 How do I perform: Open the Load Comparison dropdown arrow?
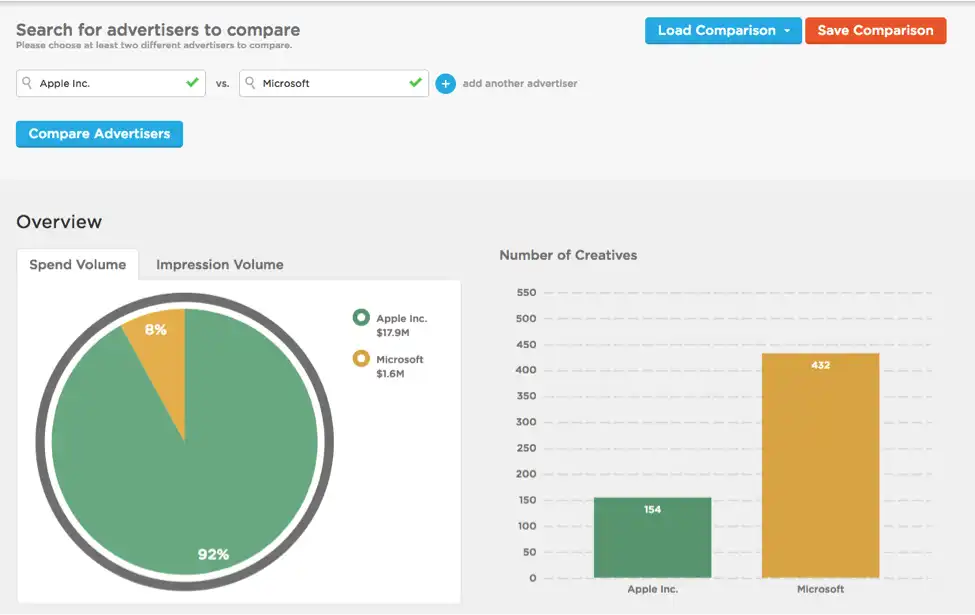point(787,30)
